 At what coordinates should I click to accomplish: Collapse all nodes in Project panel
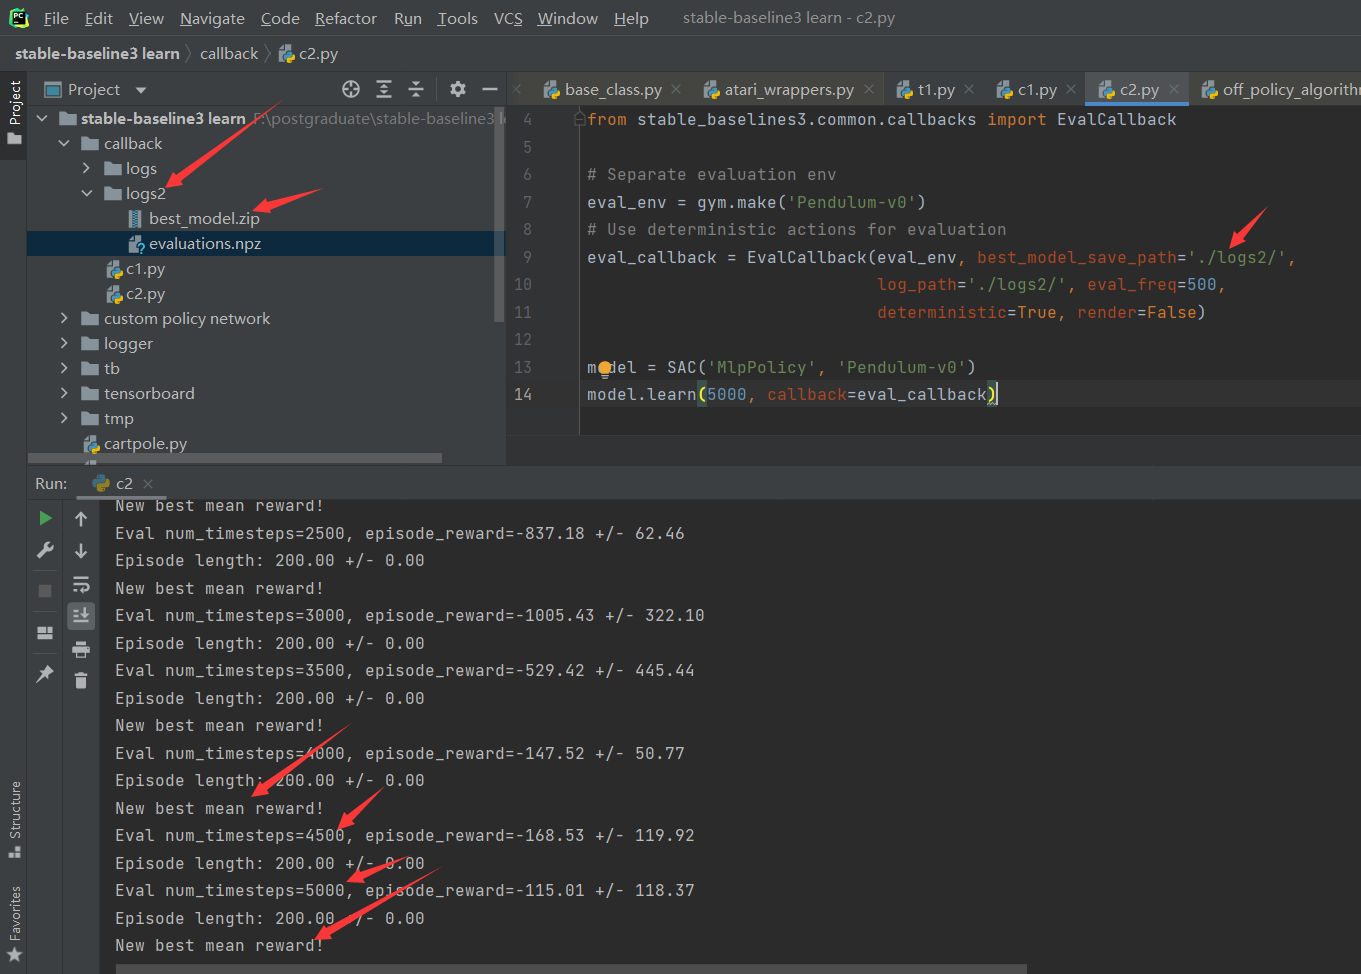(416, 89)
